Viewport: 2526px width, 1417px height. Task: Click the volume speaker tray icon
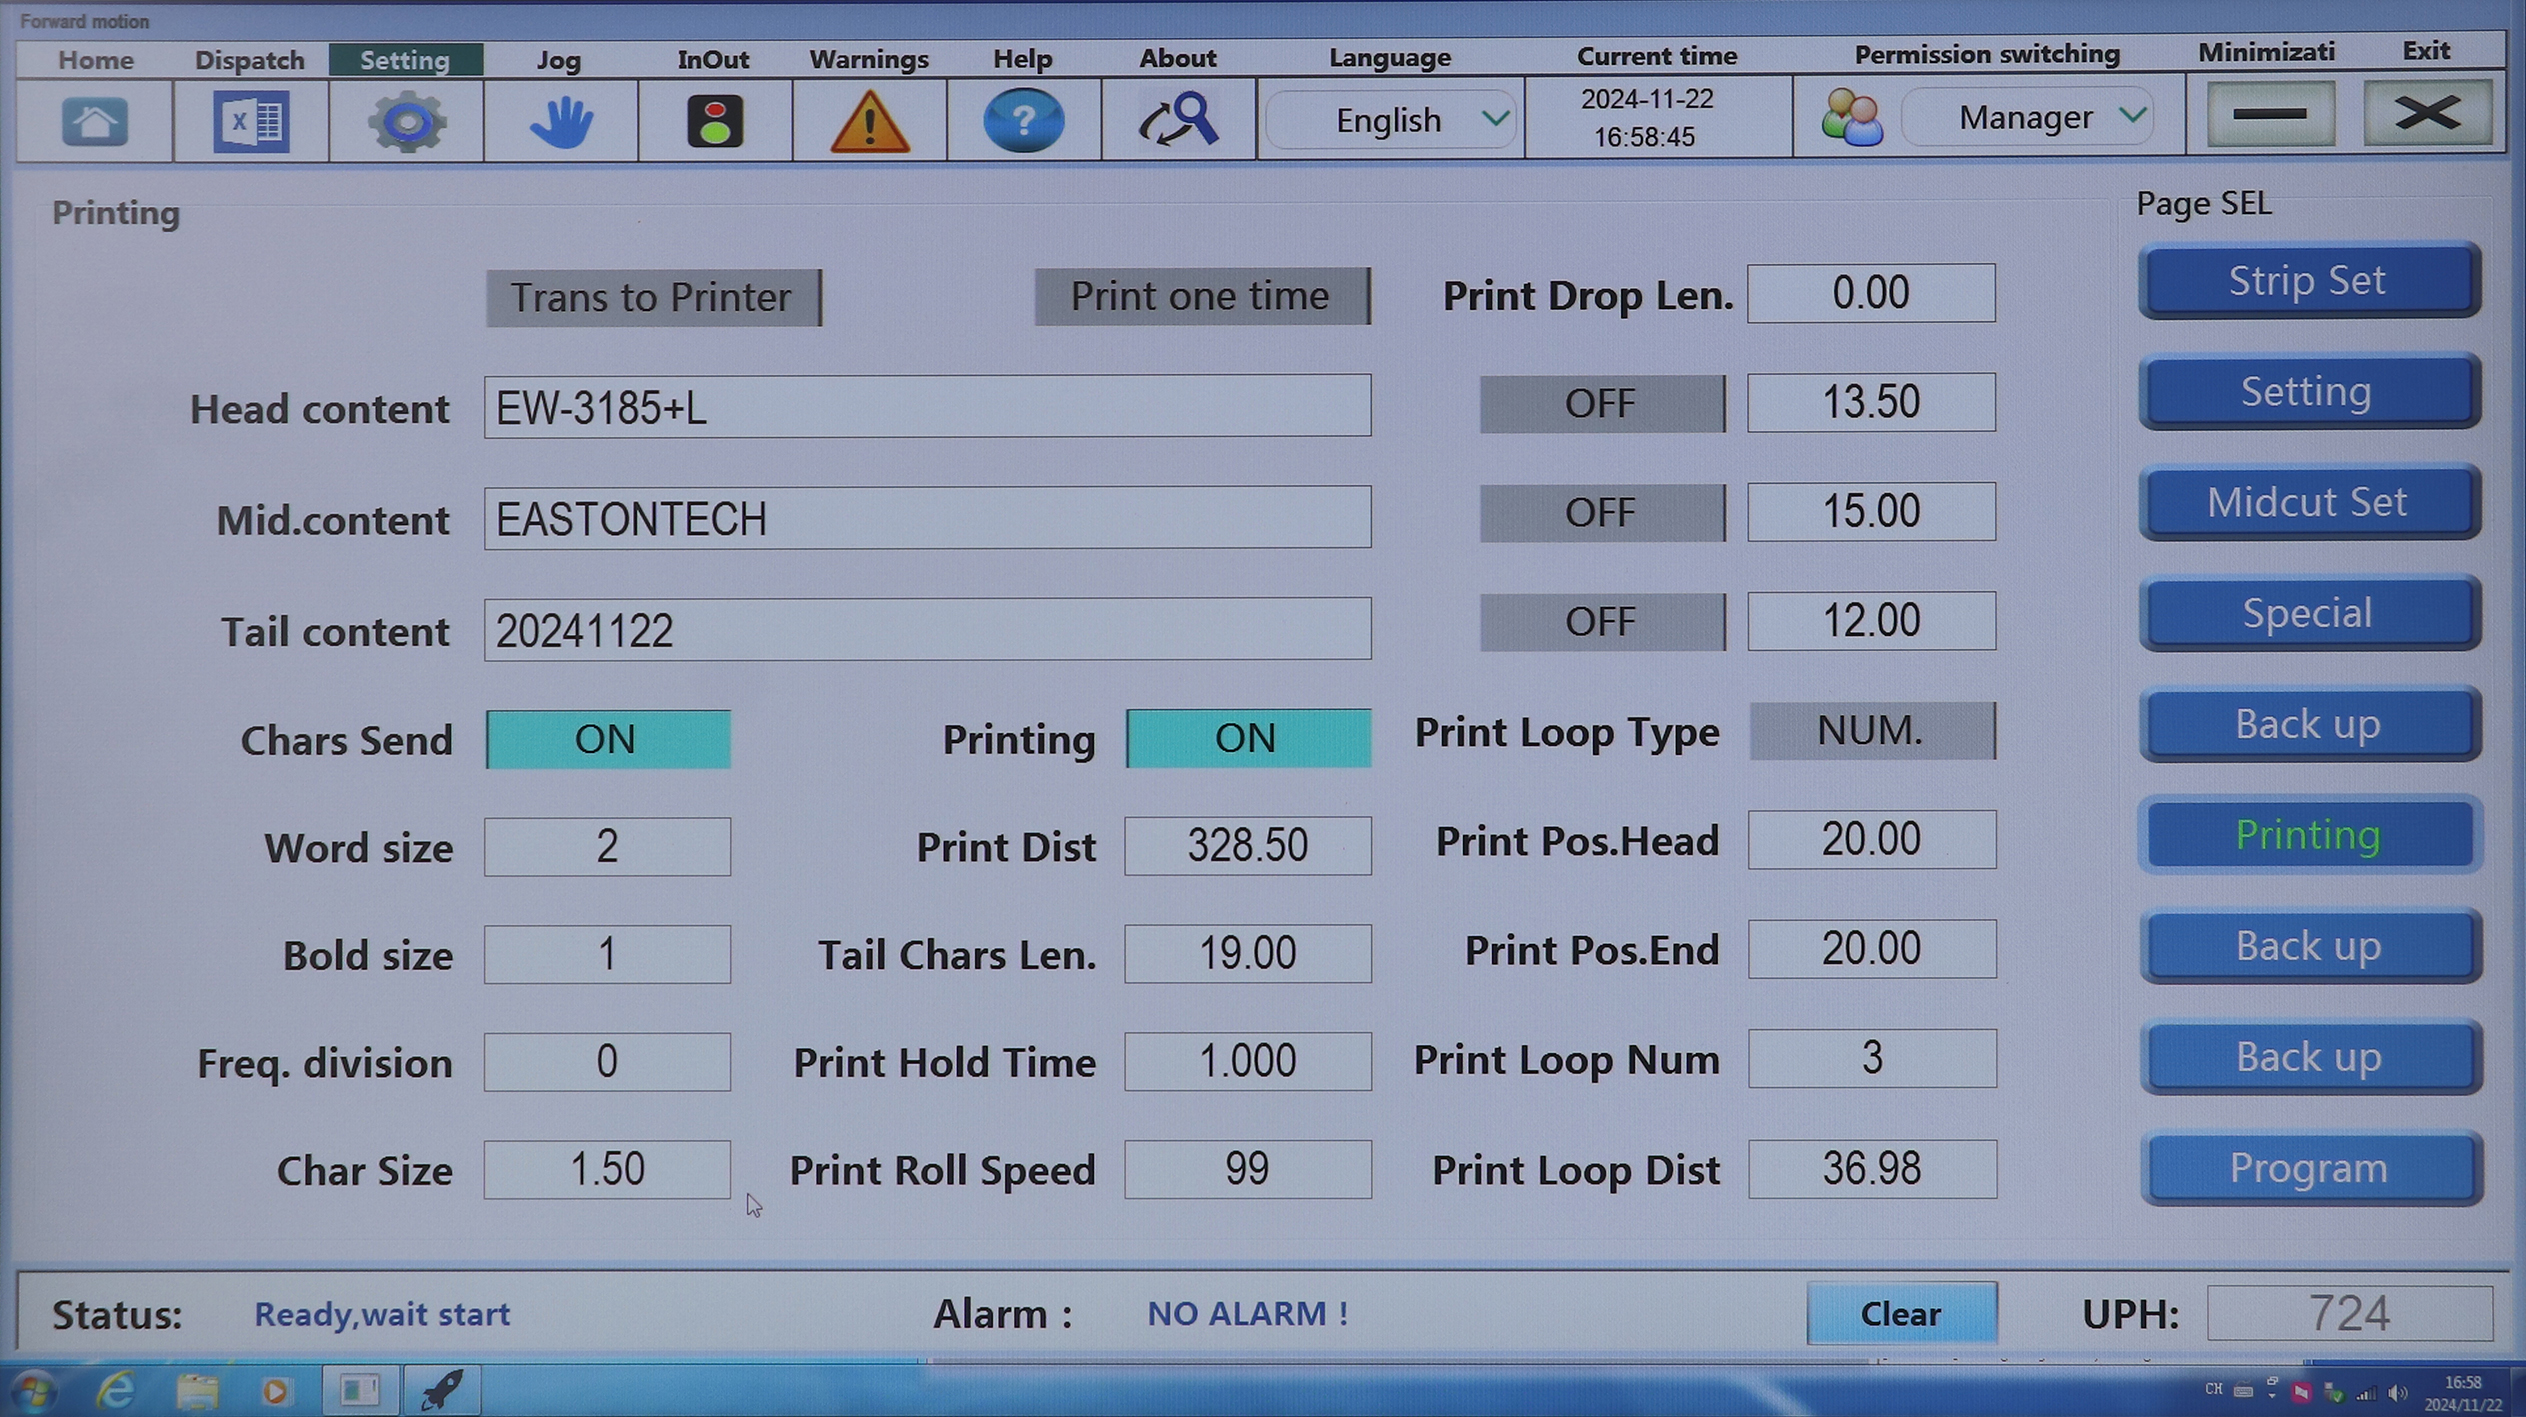click(x=2398, y=1393)
